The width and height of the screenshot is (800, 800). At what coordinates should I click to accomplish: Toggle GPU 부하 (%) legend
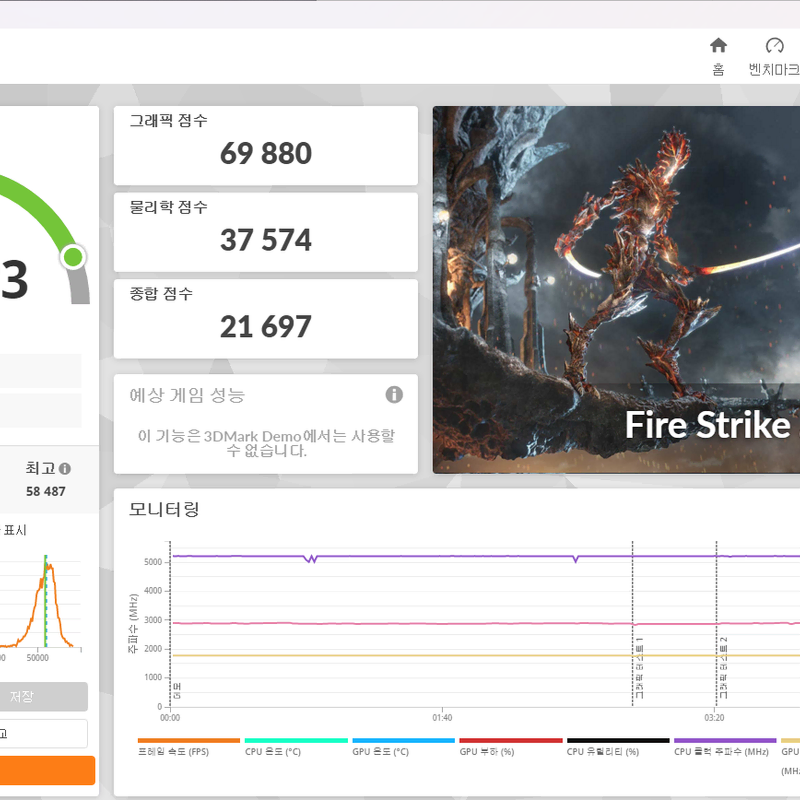point(510,747)
